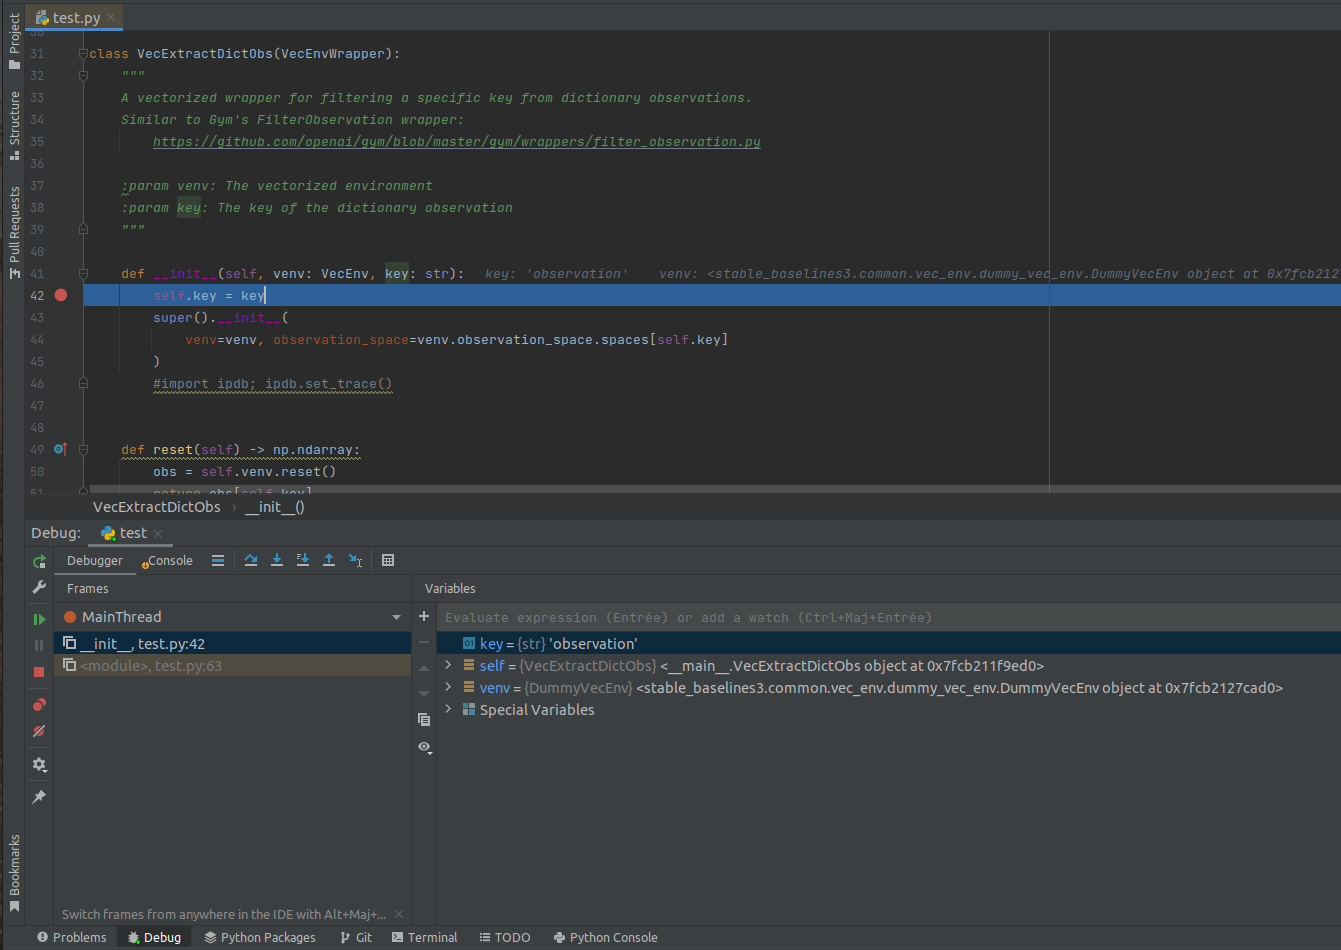Screen dimensions: 1341x950
Task: Click VecExtractDictObs breadcrumb
Action: (157, 507)
